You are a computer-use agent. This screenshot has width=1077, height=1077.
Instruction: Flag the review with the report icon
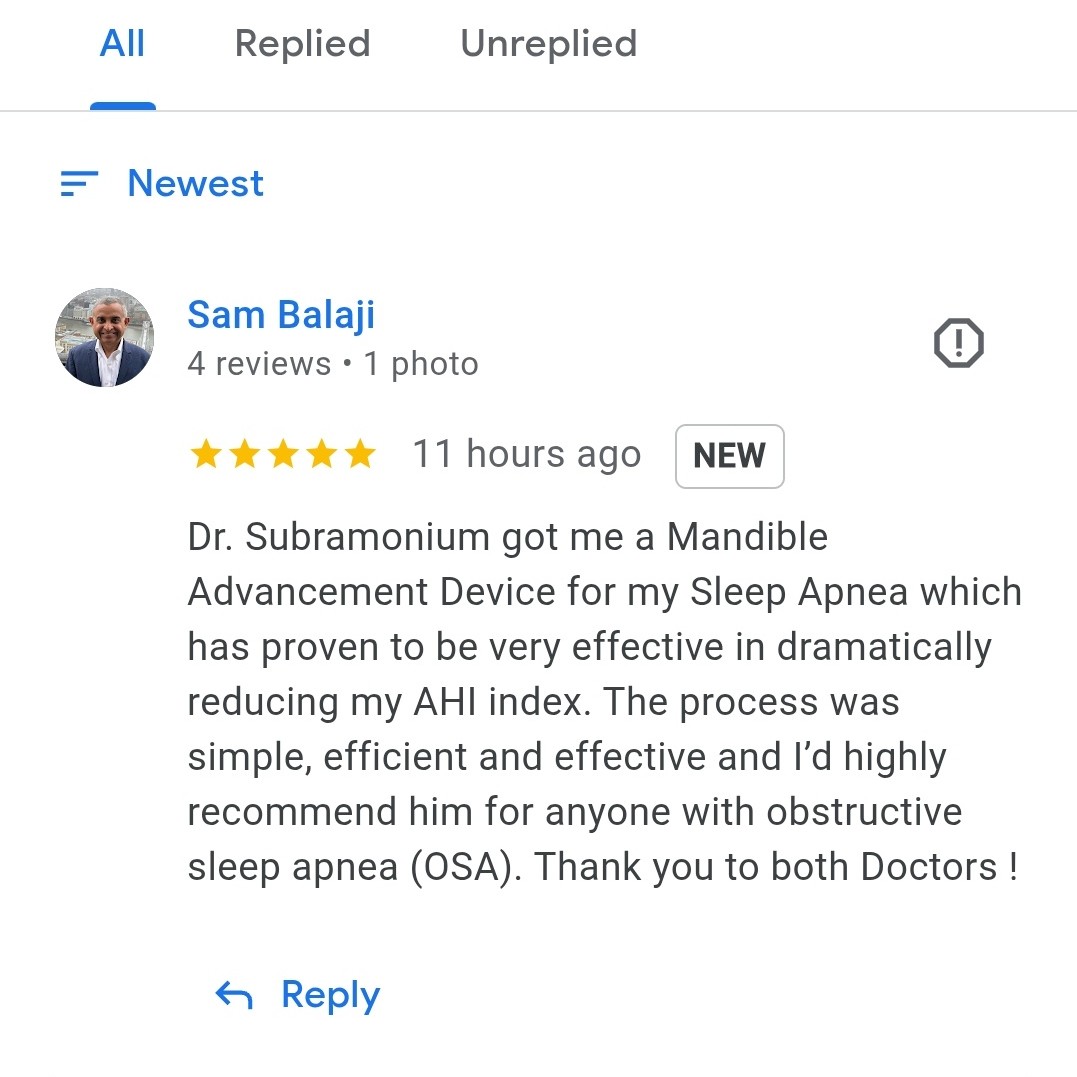958,343
